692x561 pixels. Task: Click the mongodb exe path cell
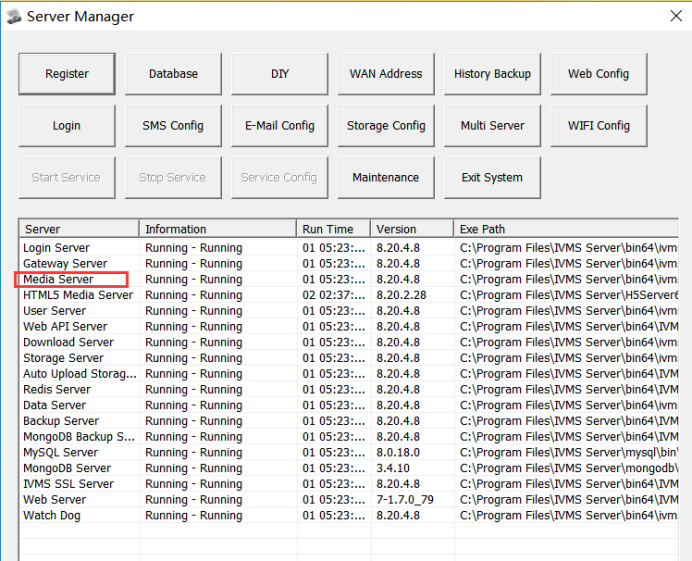pos(568,469)
